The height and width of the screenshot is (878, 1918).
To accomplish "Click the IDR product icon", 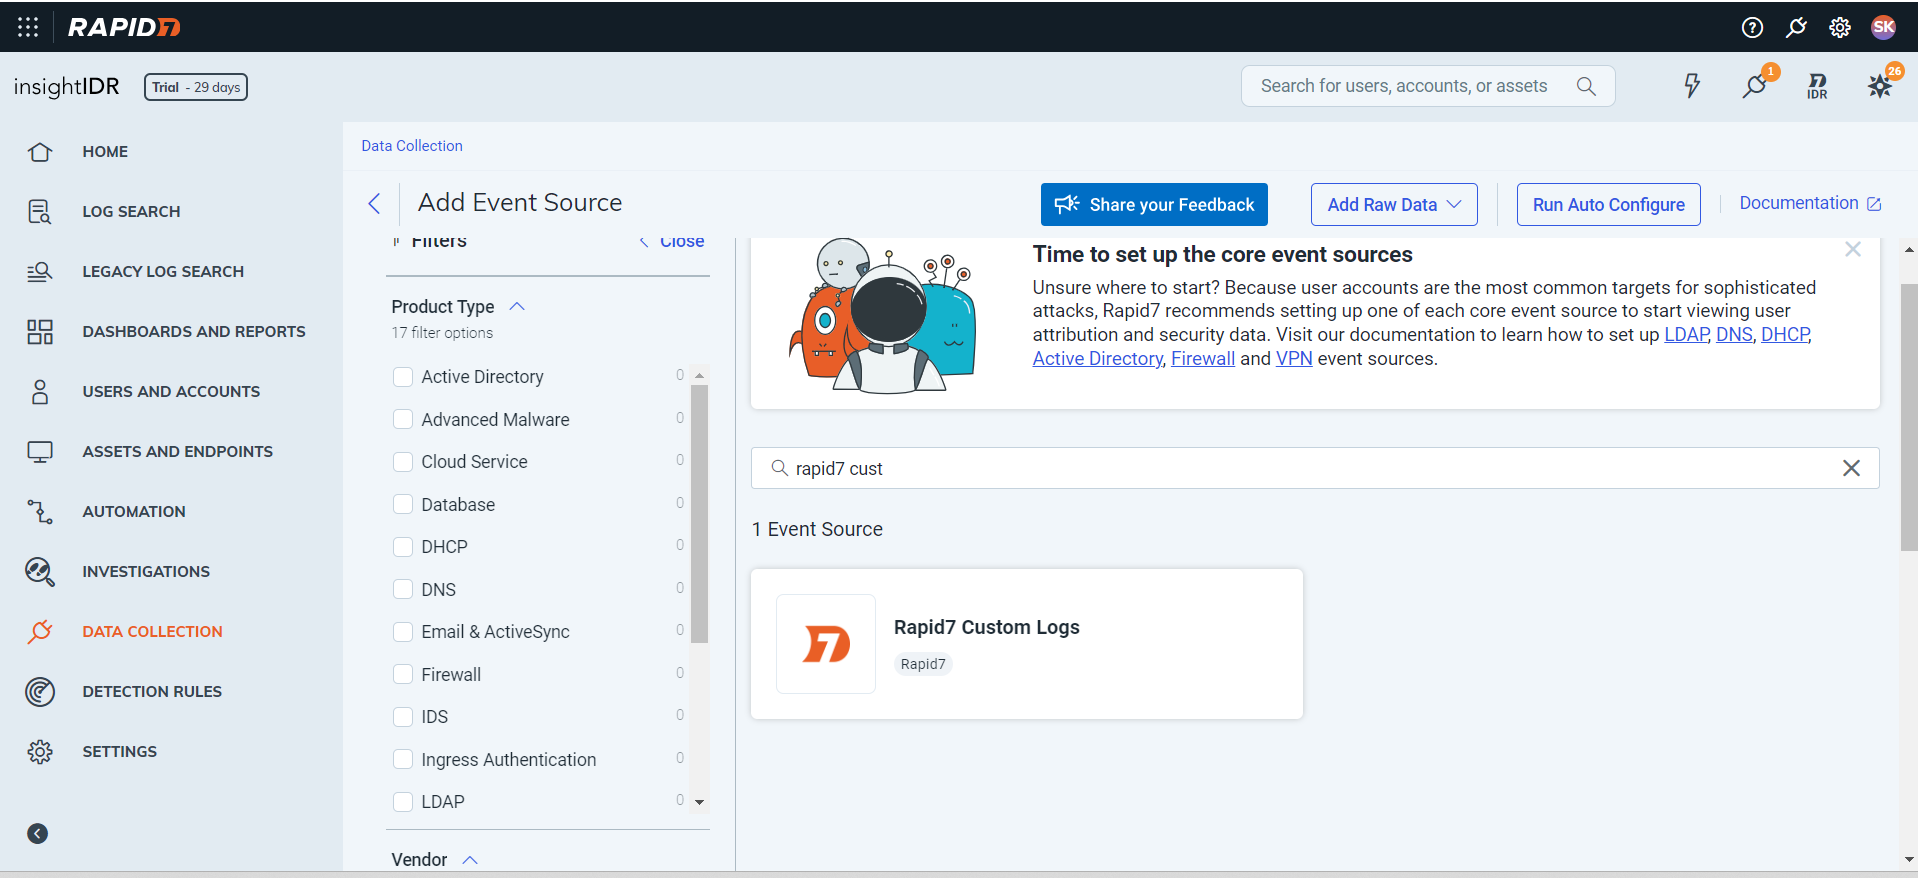I will (x=1817, y=86).
